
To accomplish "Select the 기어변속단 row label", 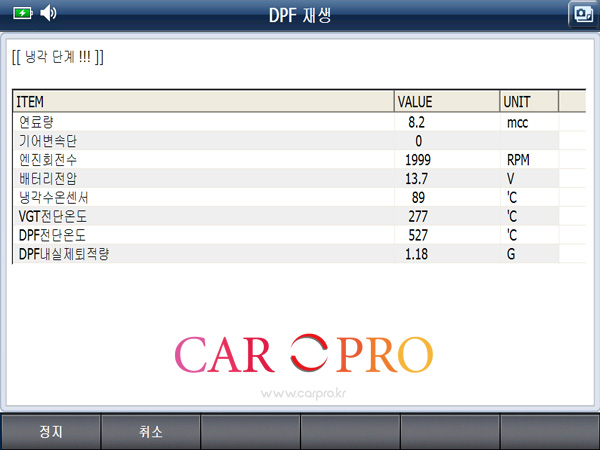I will pyautogui.click(x=48, y=141).
